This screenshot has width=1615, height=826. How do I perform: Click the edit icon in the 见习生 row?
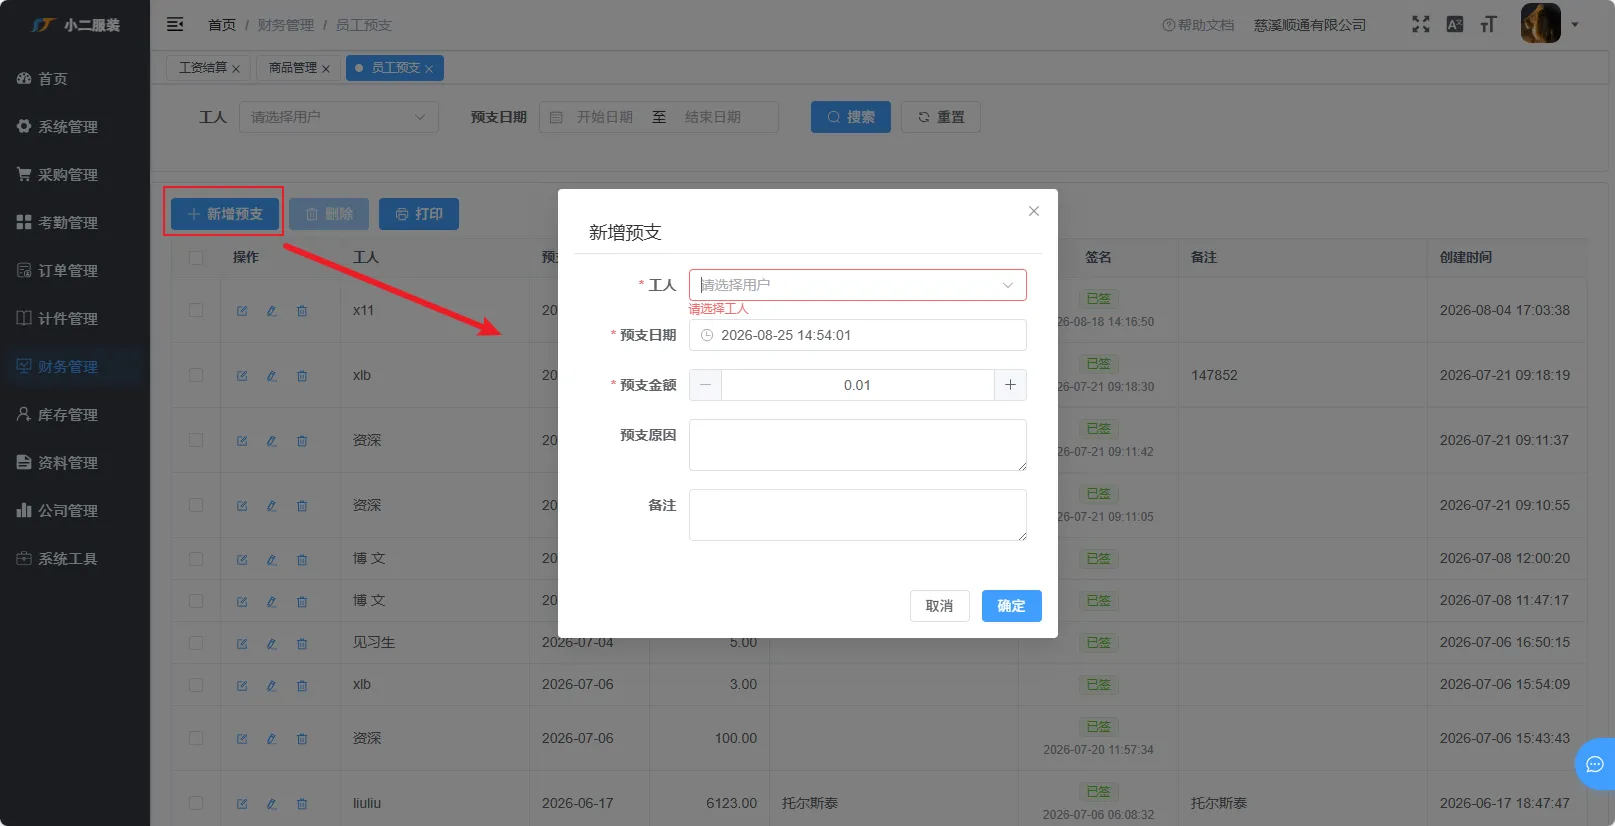tap(242, 644)
